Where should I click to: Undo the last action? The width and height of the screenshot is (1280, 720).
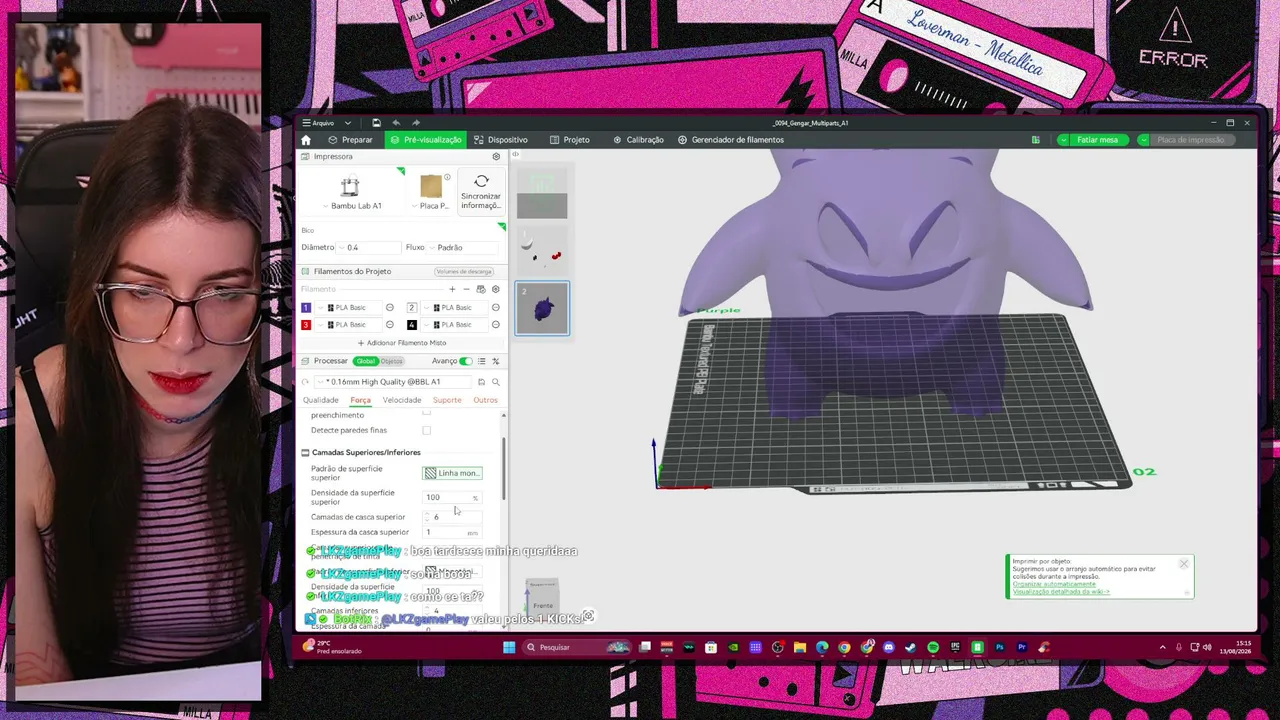396,123
